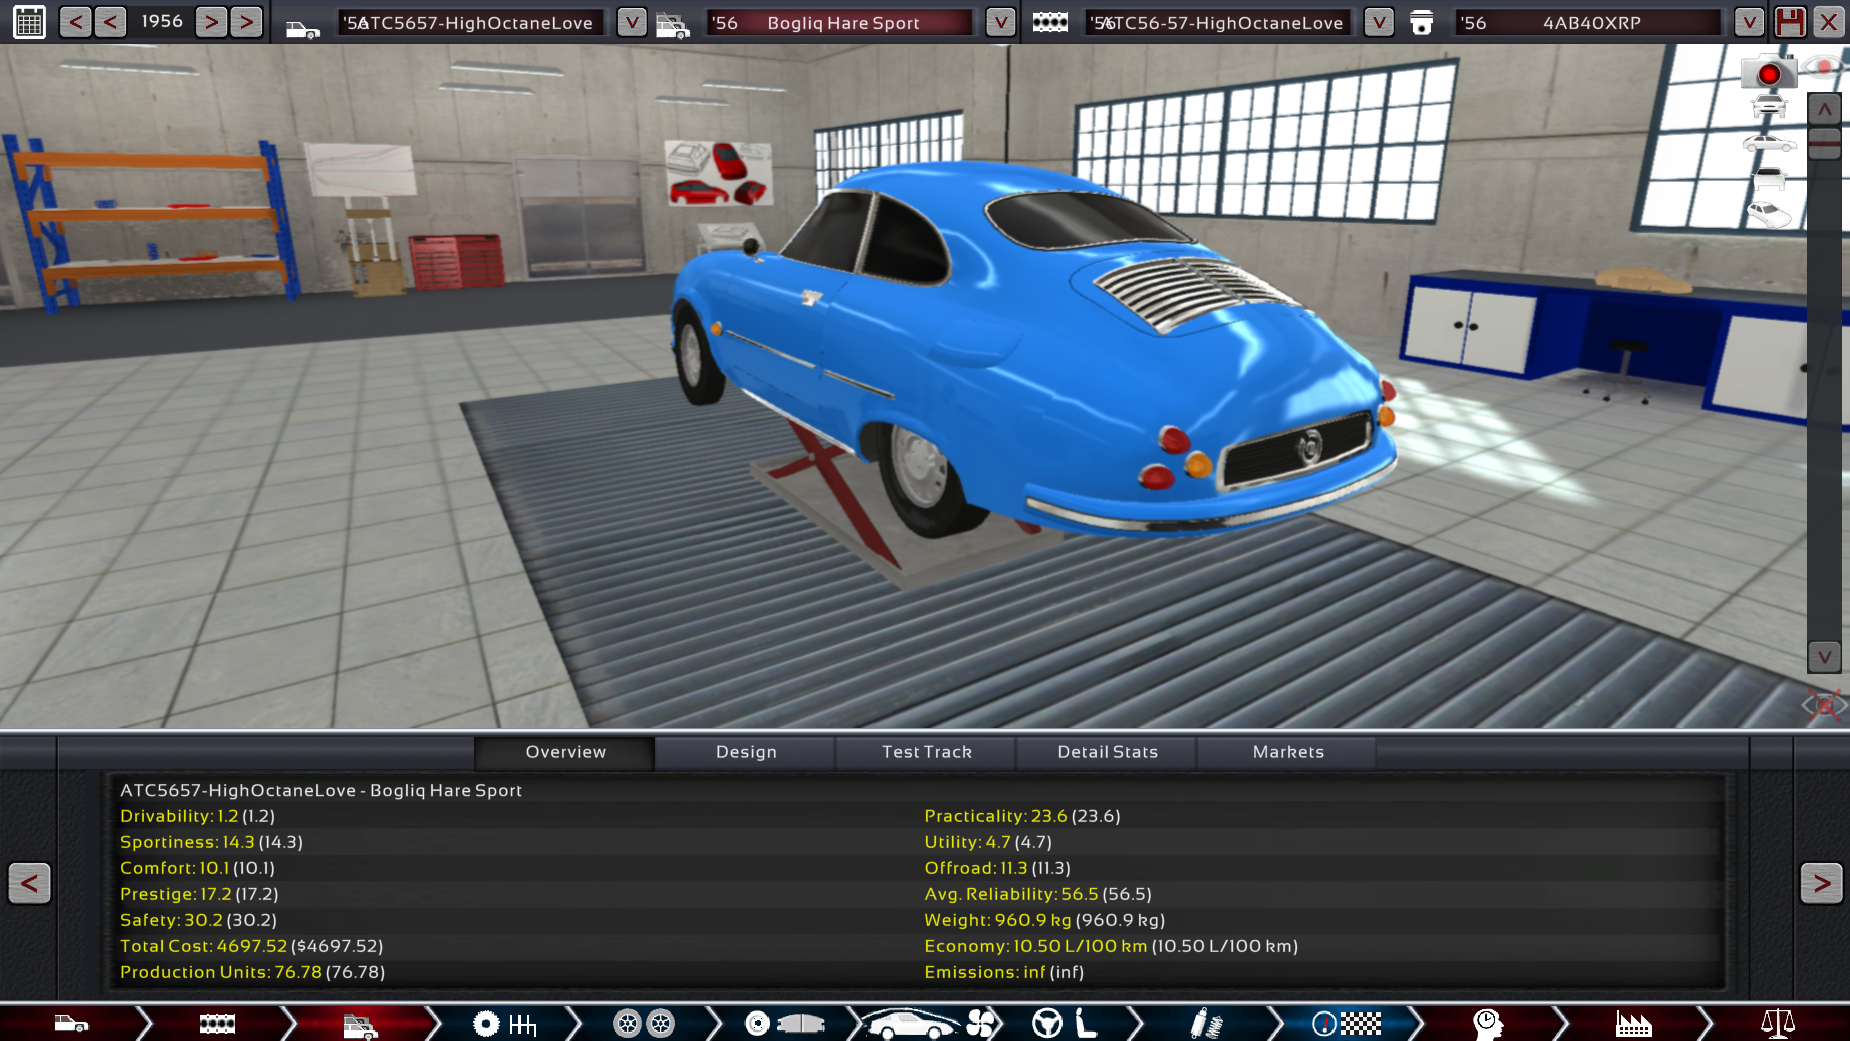Go back with left arrow button
The image size is (1850, 1041).
[29, 883]
